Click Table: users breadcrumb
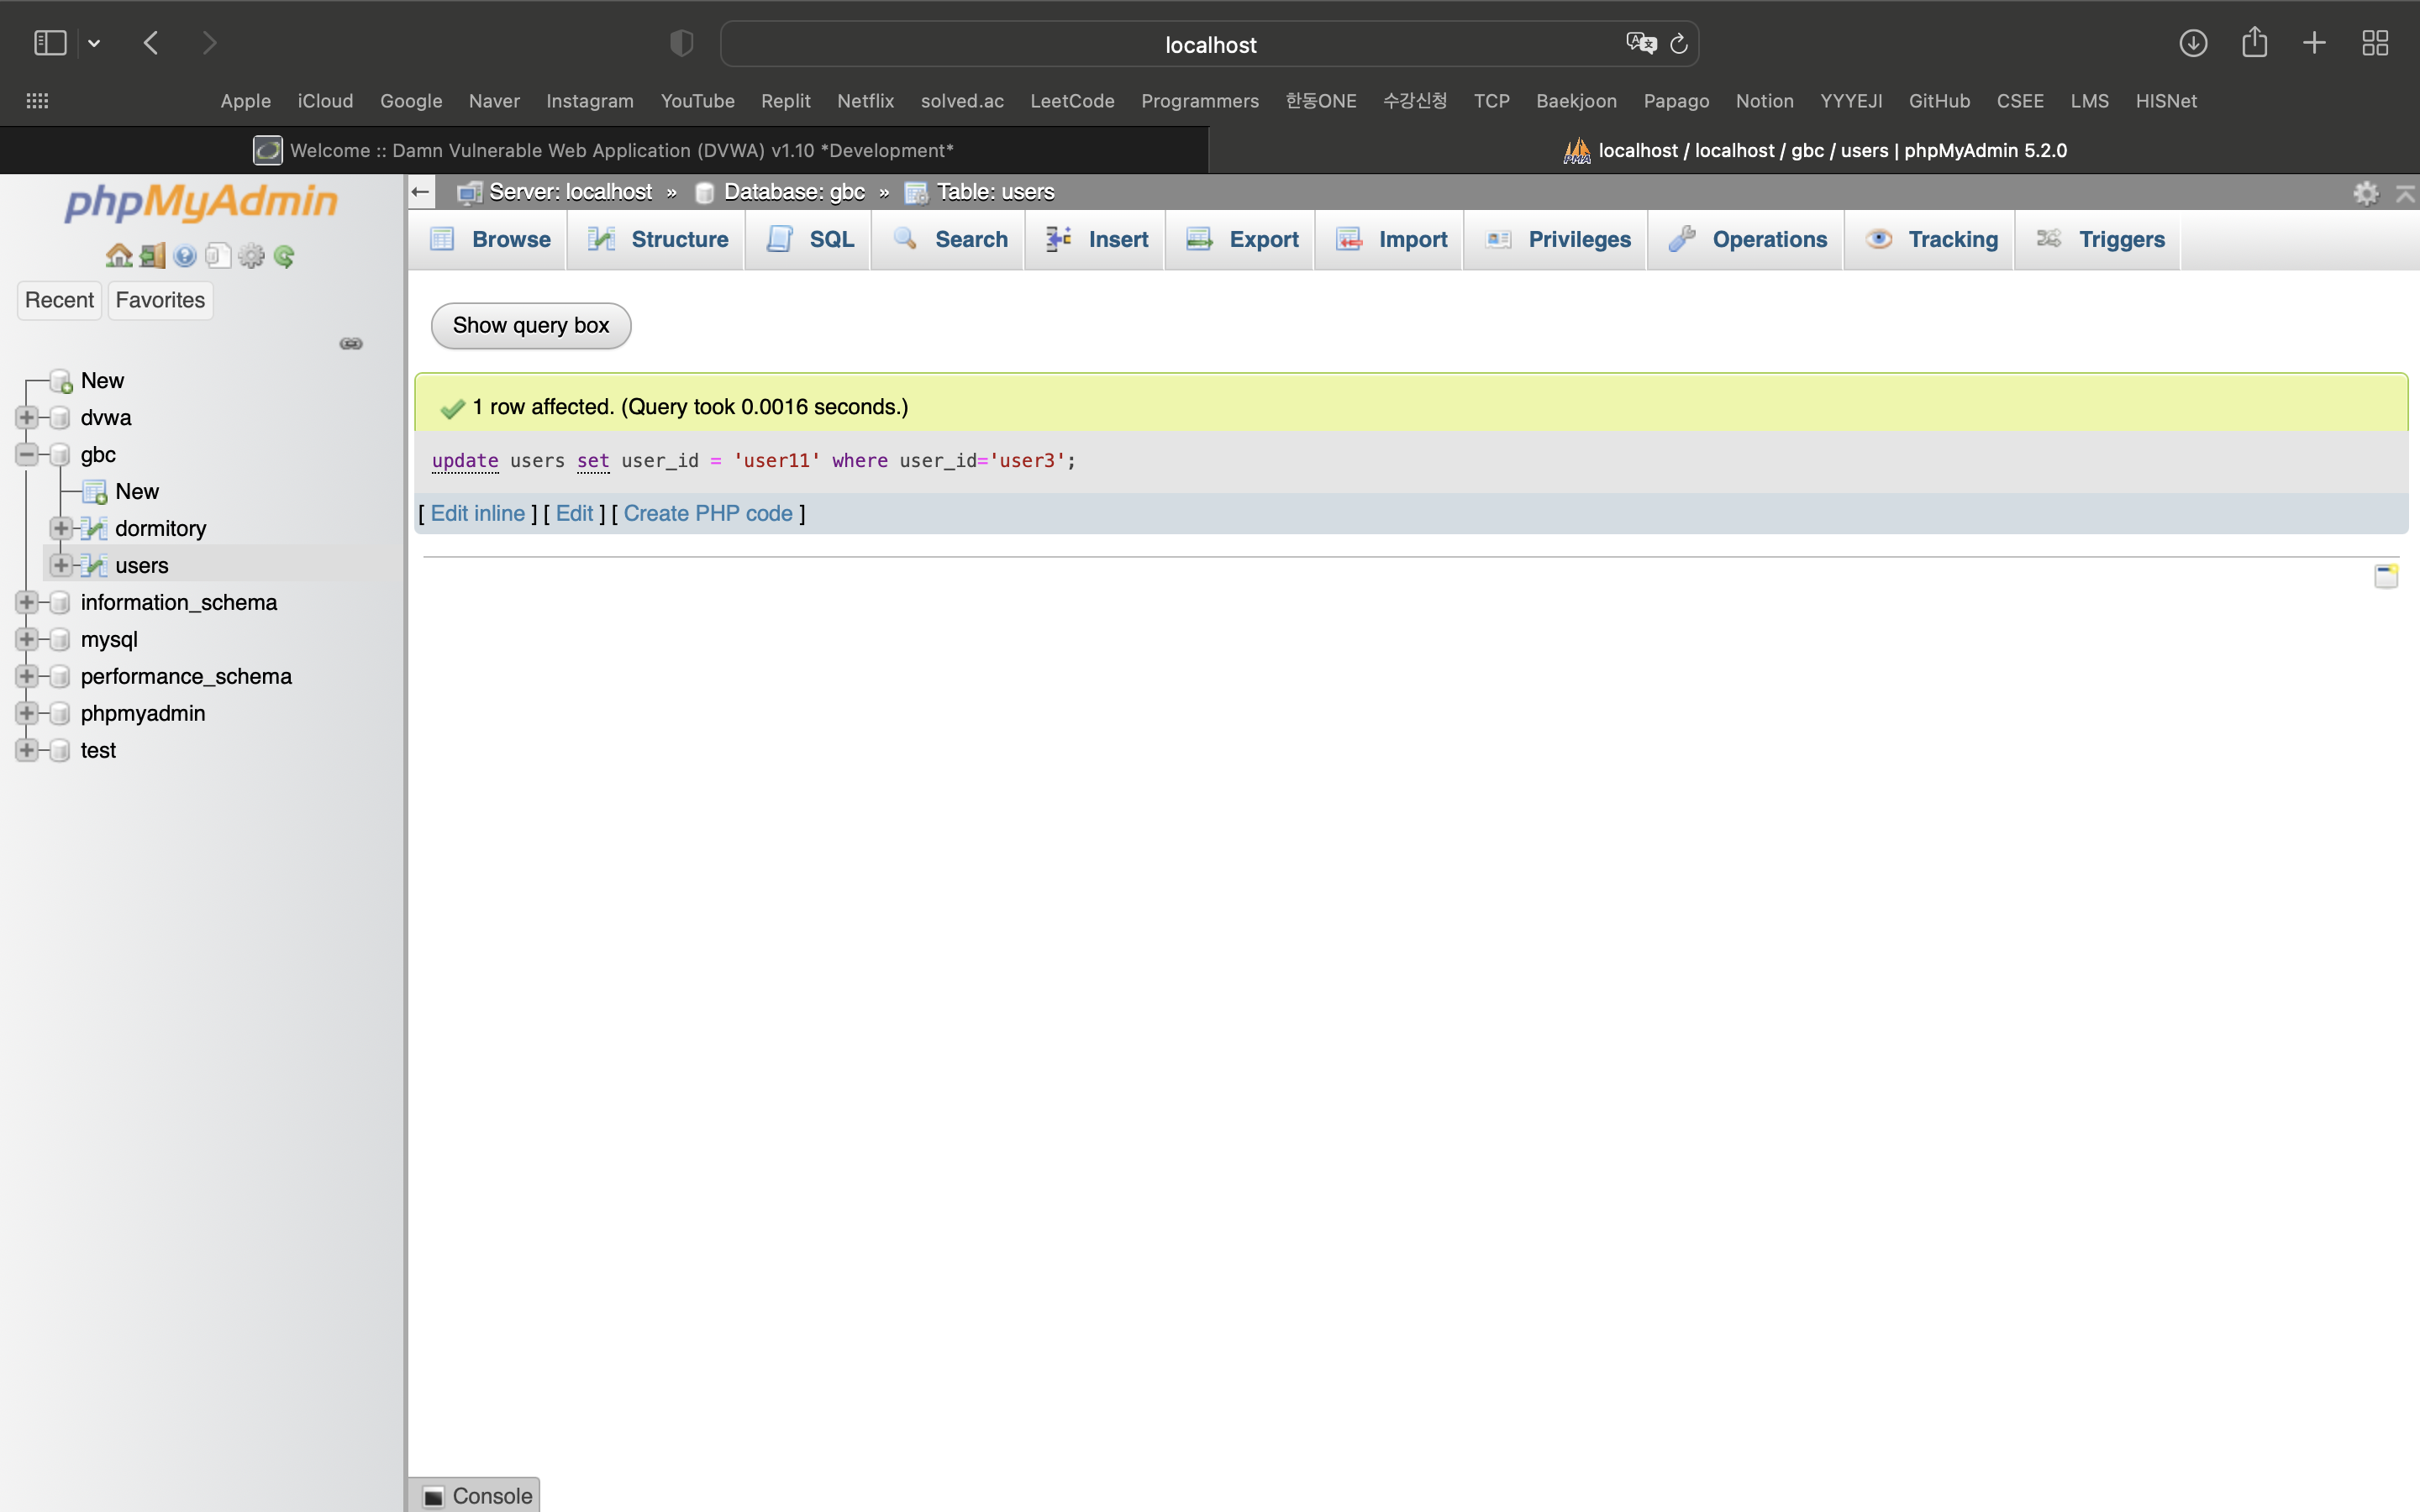Viewport: 2420px width, 1512px height. 995,192
